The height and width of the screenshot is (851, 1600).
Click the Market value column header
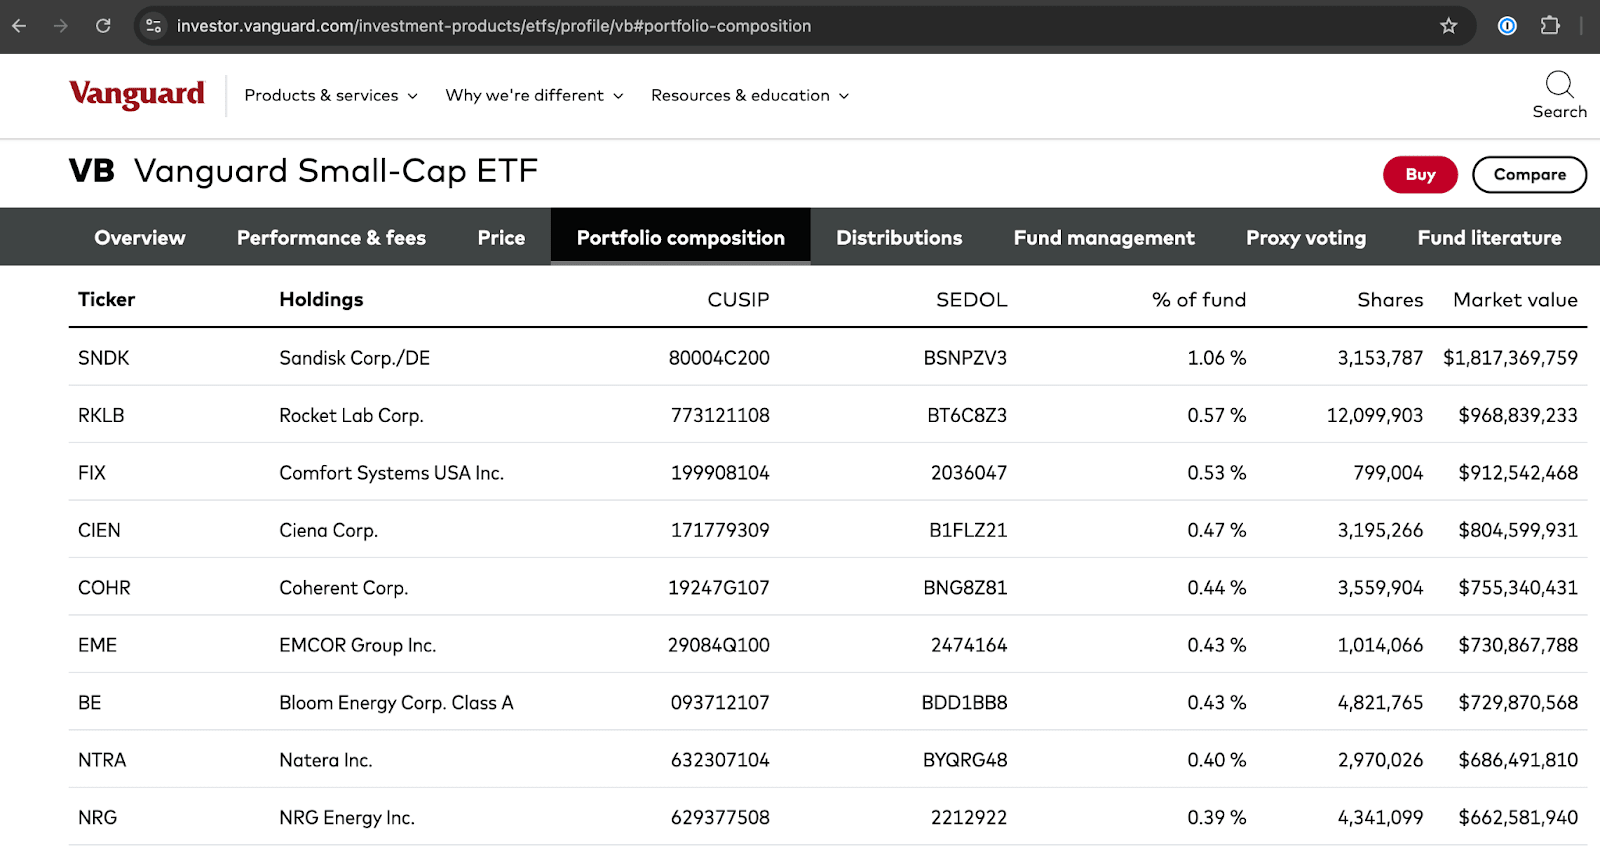(1515, 300)
